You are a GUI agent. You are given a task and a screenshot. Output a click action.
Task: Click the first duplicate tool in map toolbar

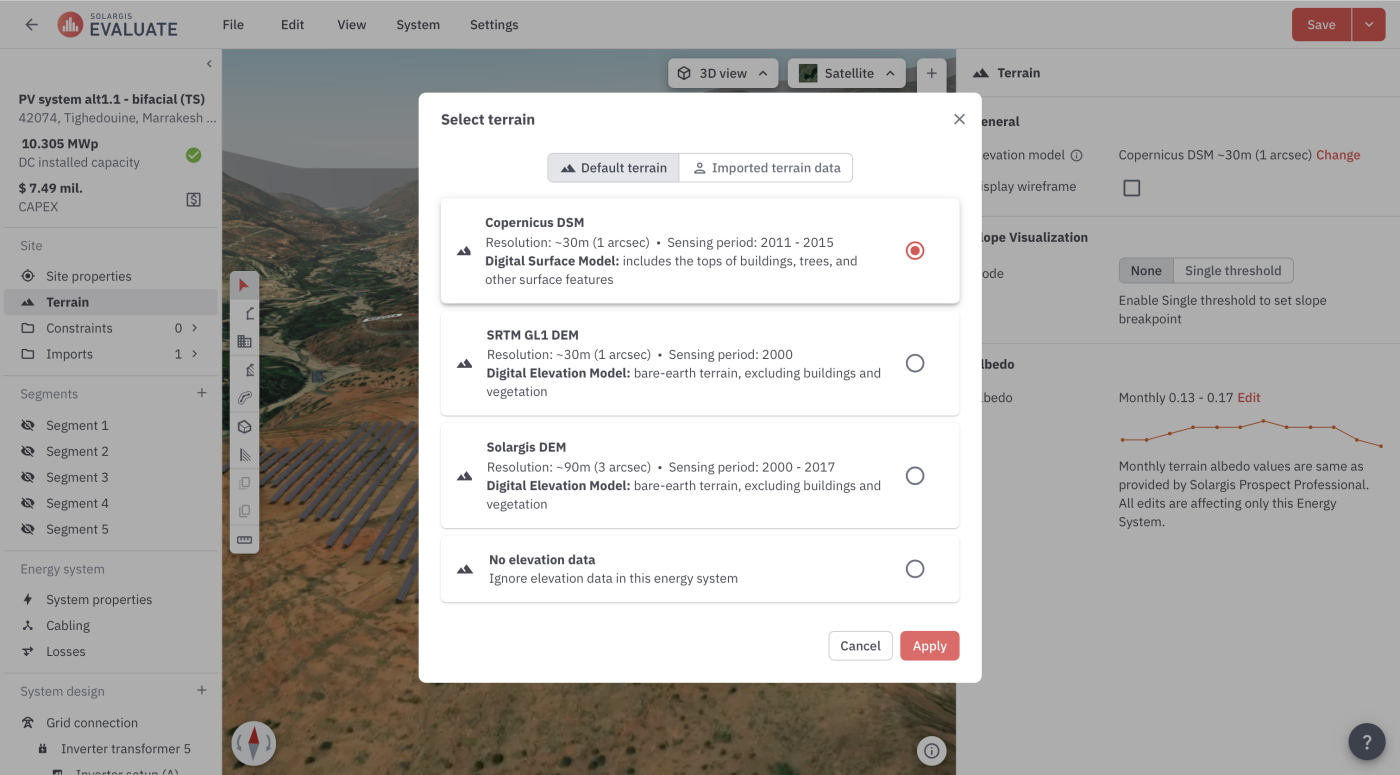coord(244,483)
